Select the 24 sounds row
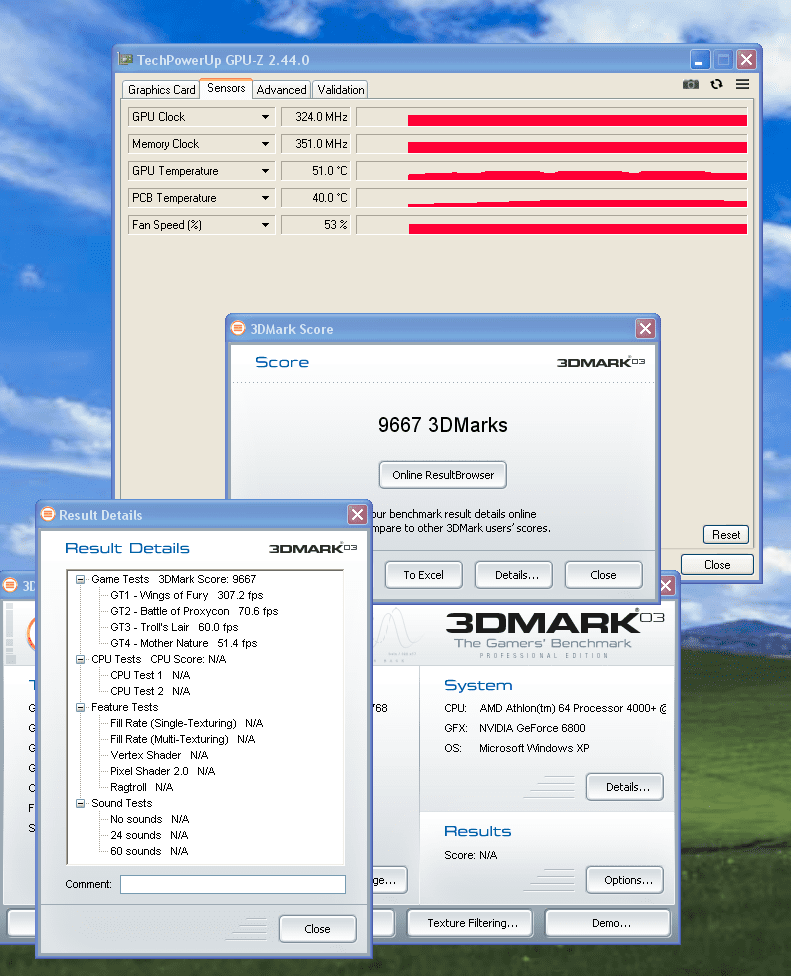 (149, 835)
